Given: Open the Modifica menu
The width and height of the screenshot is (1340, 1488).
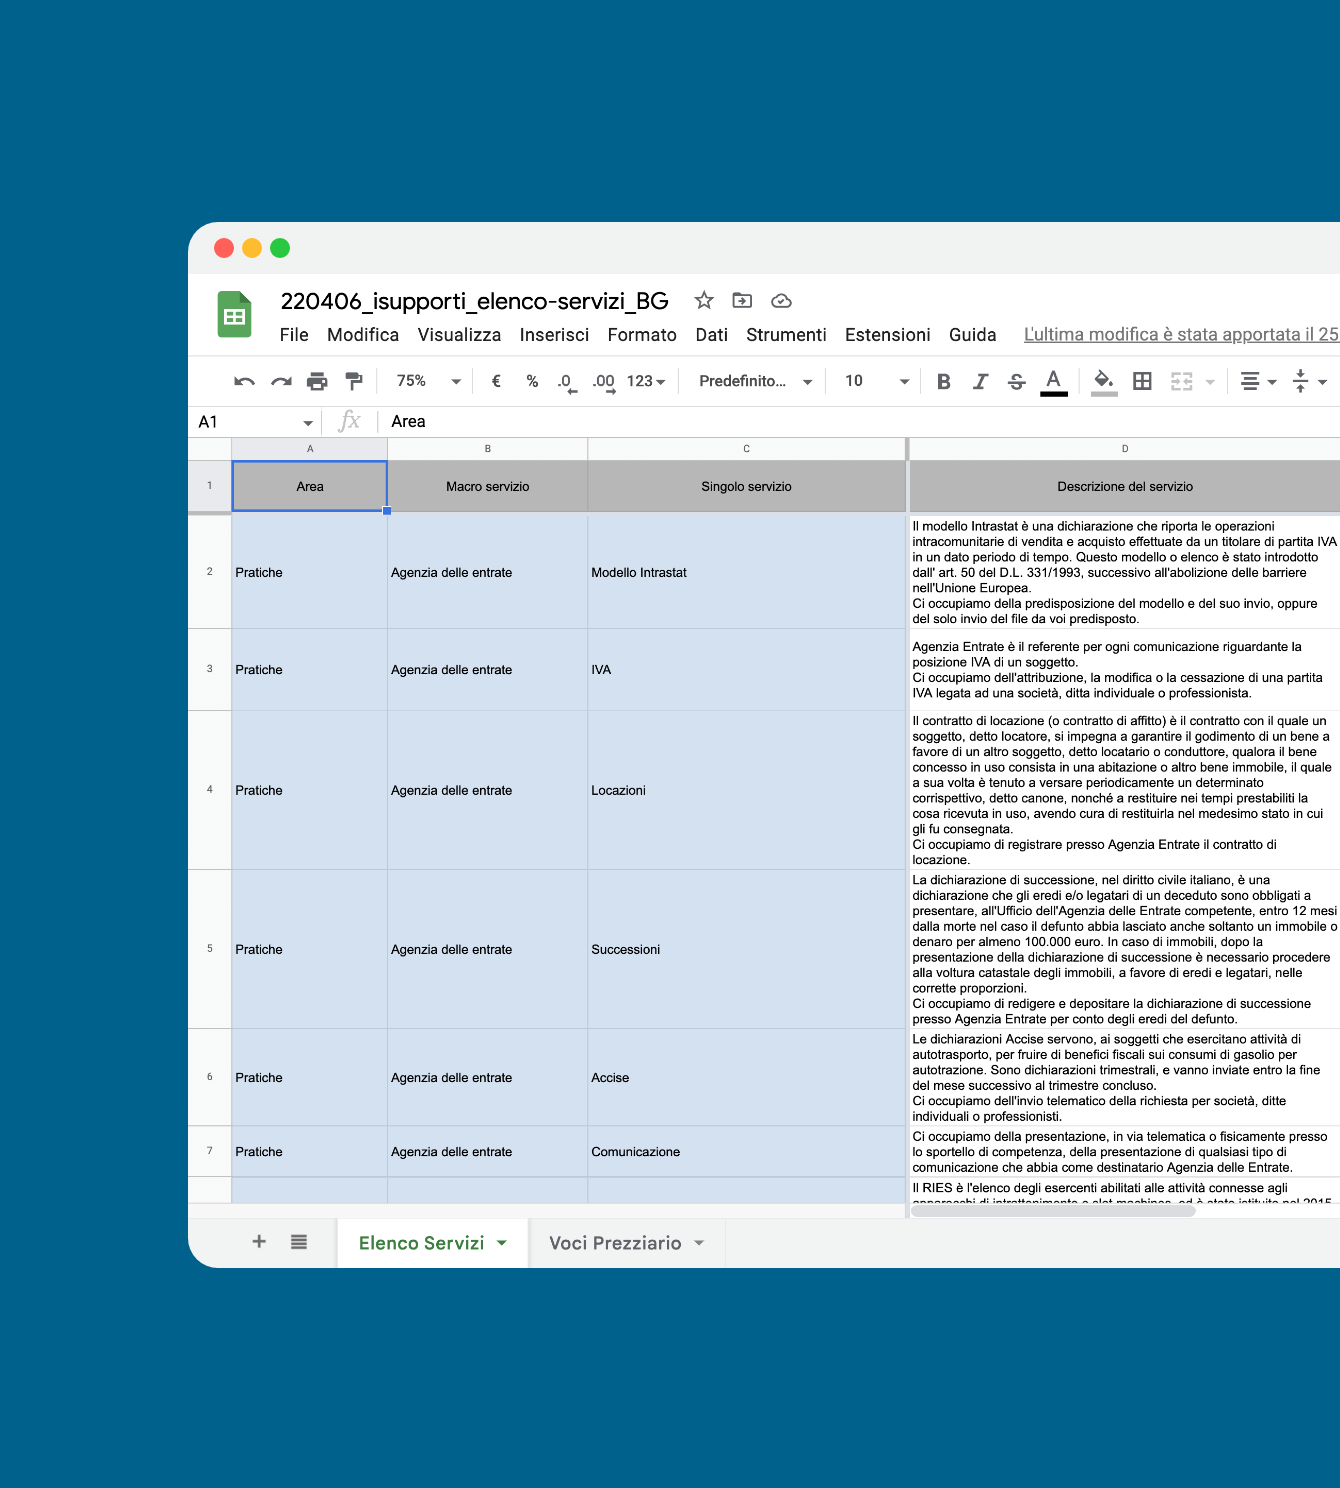Looking at the screenshot, I should [x=363, y=335].
